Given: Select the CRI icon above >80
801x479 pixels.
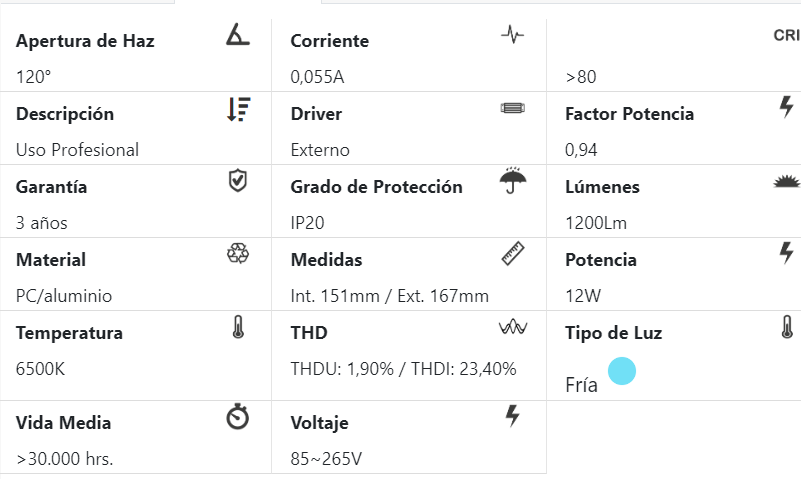Looking at the screenshot, I should pyautogui.click(x=786, y=35).
